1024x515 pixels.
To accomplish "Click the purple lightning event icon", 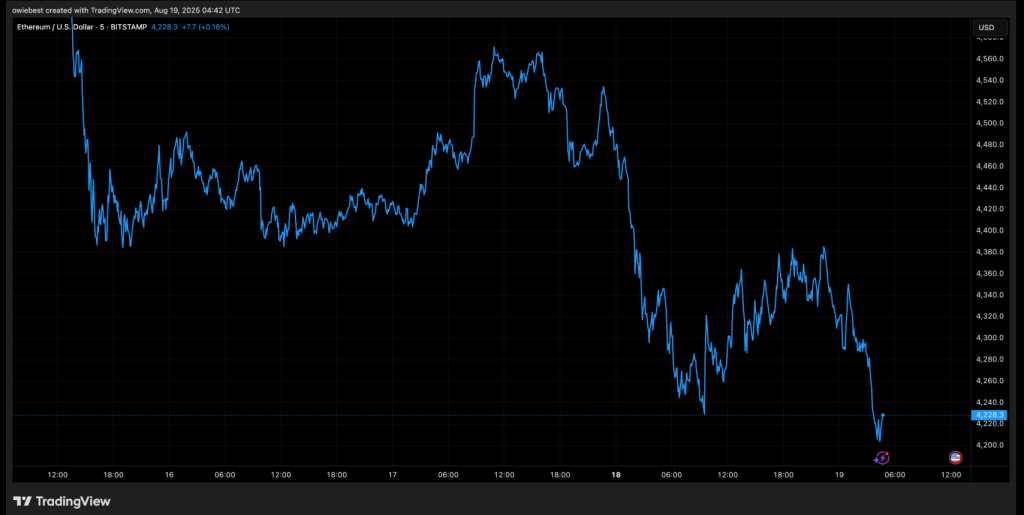I will click(881, 457).
